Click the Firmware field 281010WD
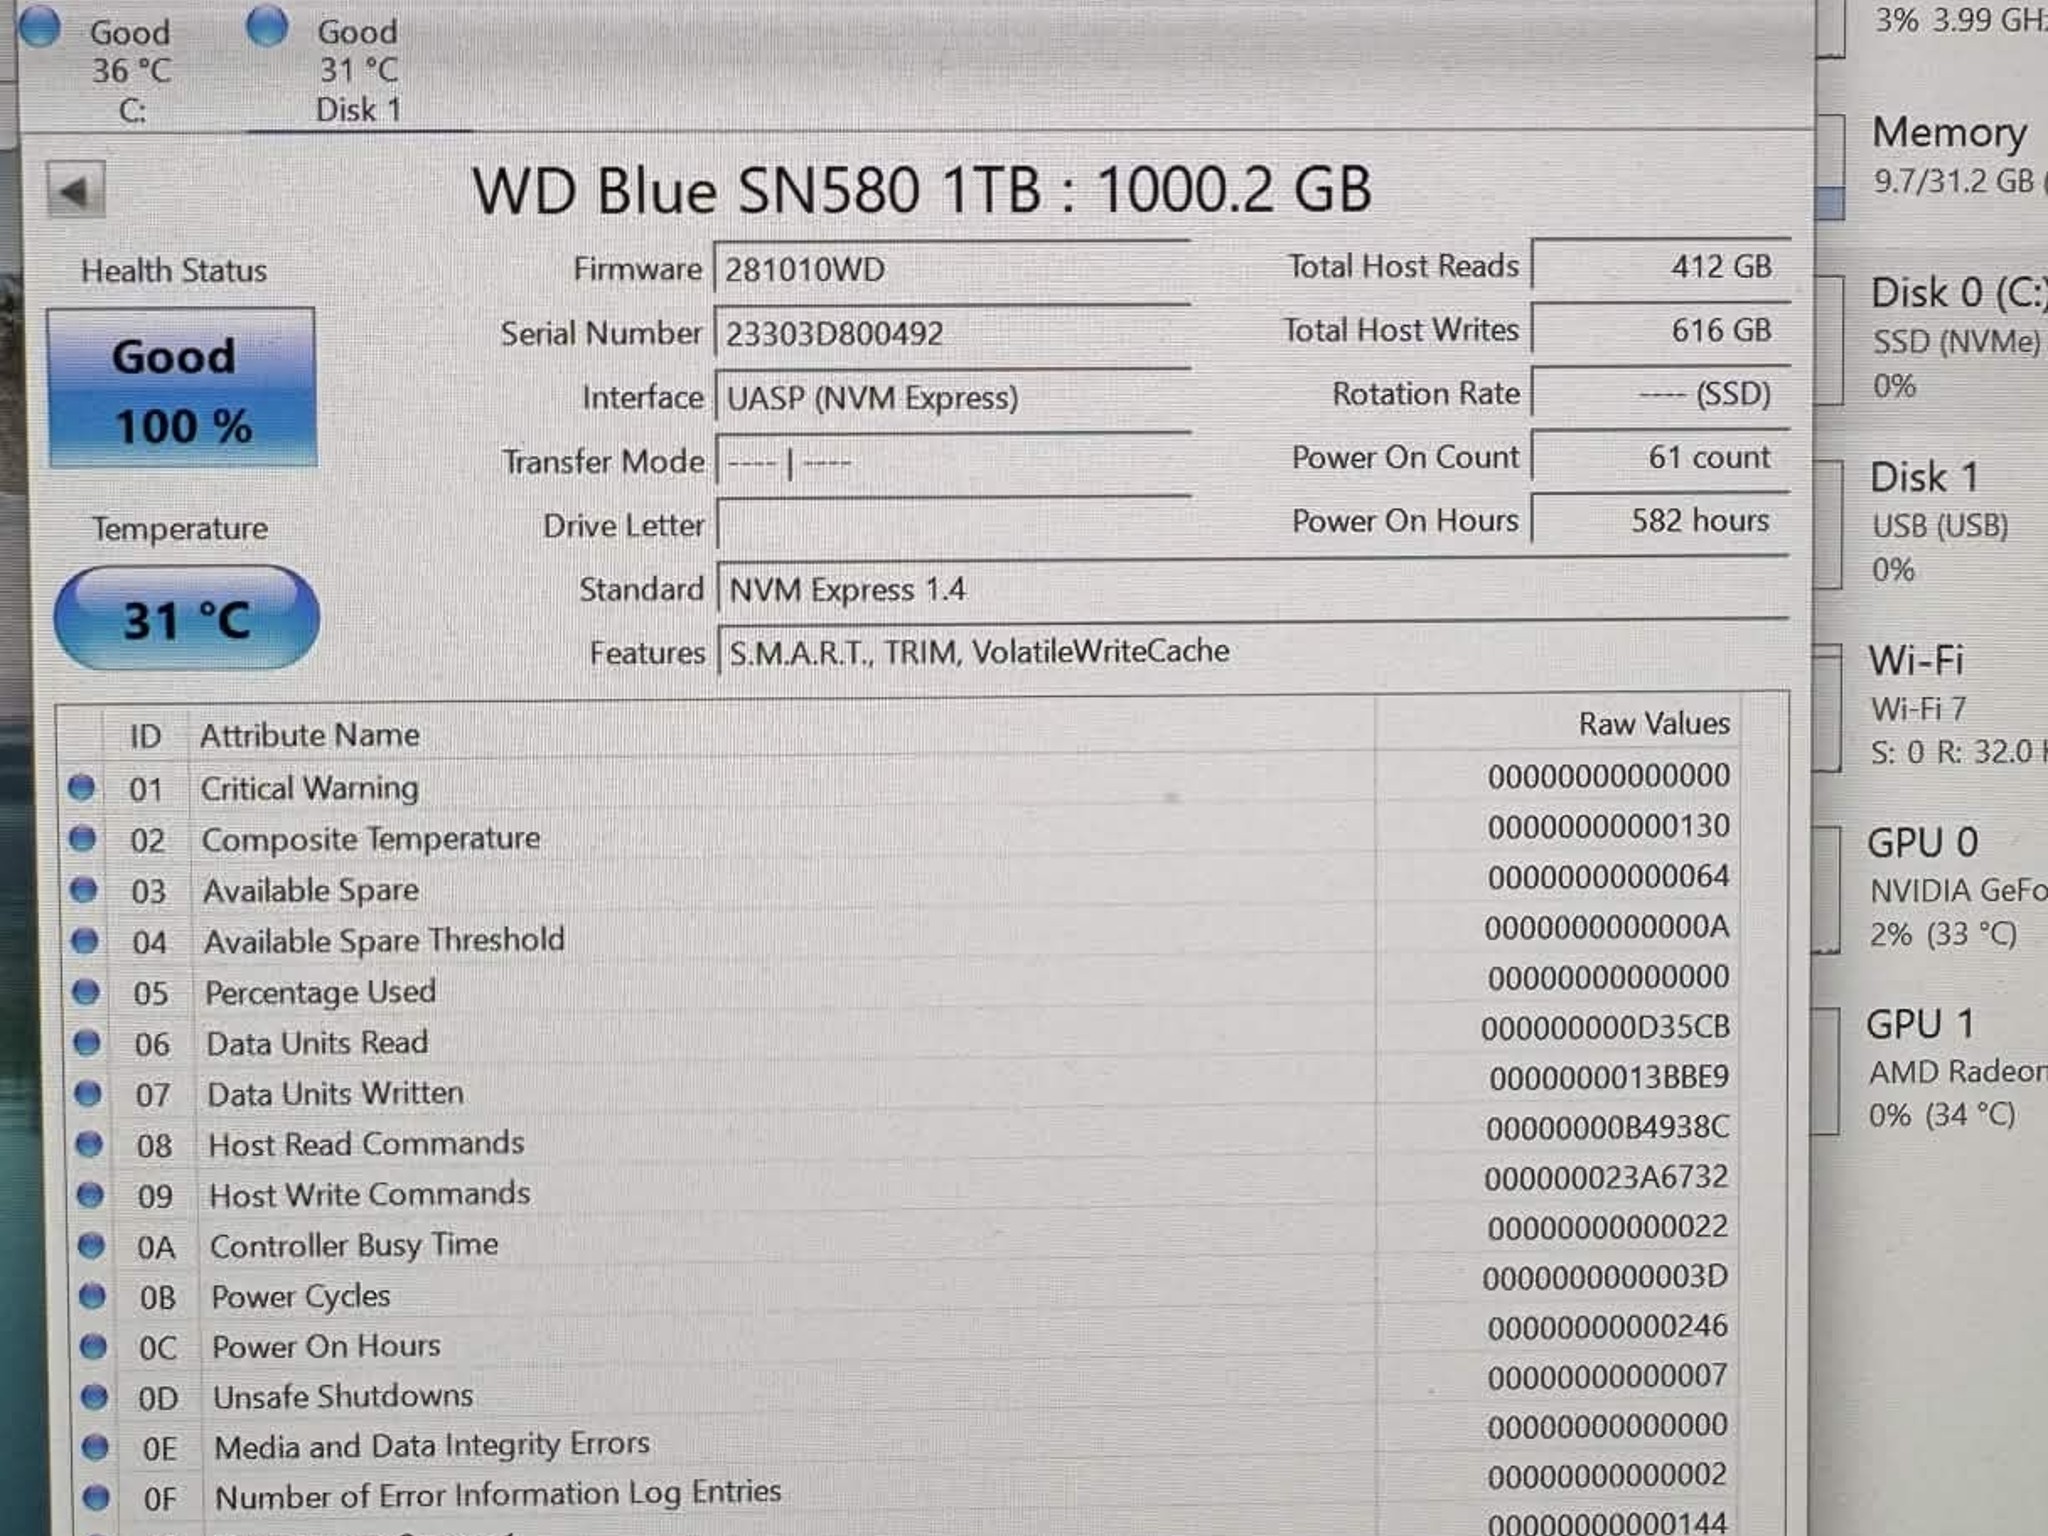Image resolution: width=2048 pixels, height=1536 pixels. (952, 268)
